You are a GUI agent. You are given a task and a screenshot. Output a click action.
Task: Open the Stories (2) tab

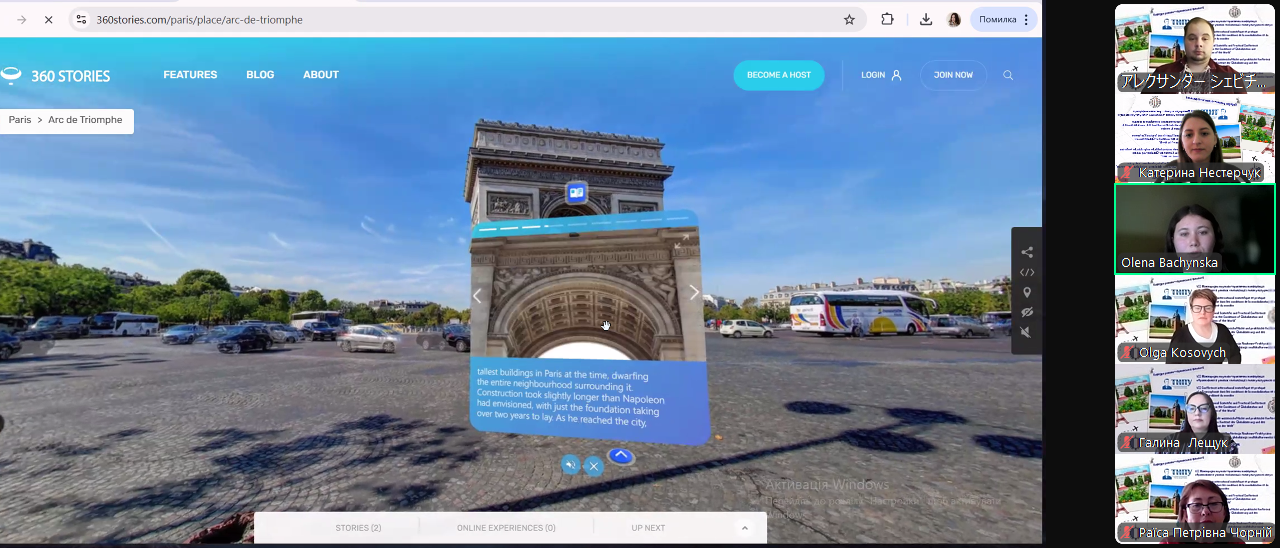point(358,528)
